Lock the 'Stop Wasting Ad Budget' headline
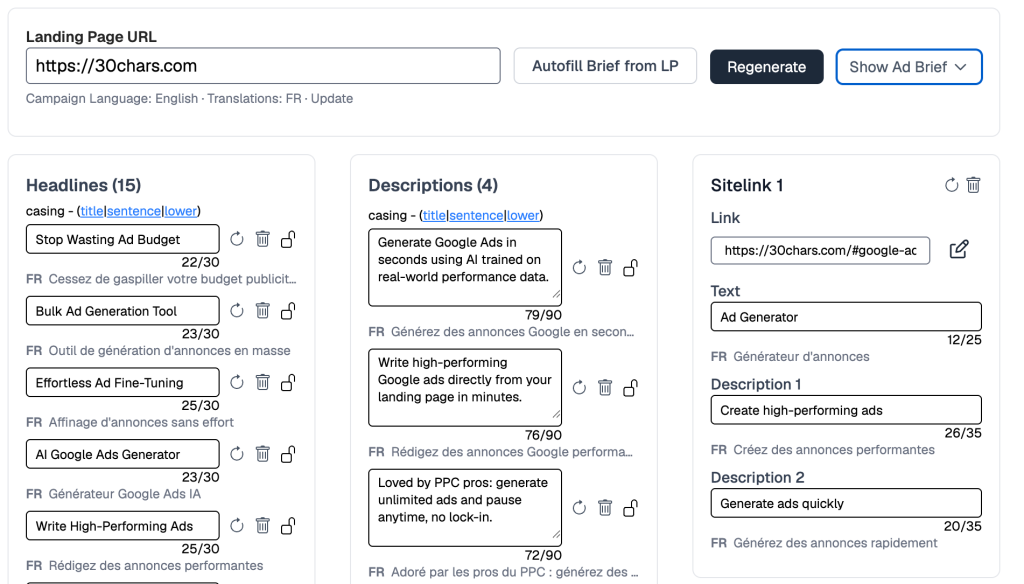1024x584 pixels. click(x=288, y=239)
